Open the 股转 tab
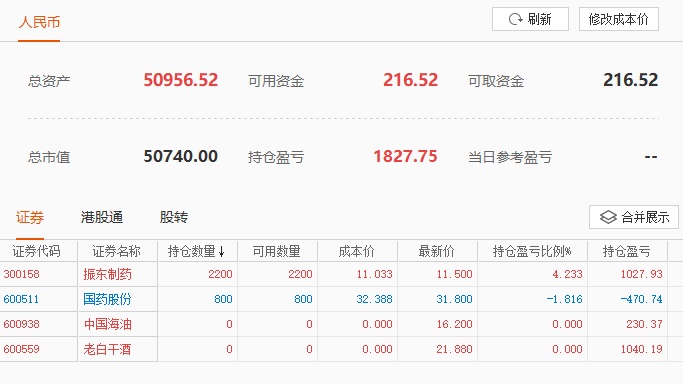683x384 pixels. click(x=173, y=217)
